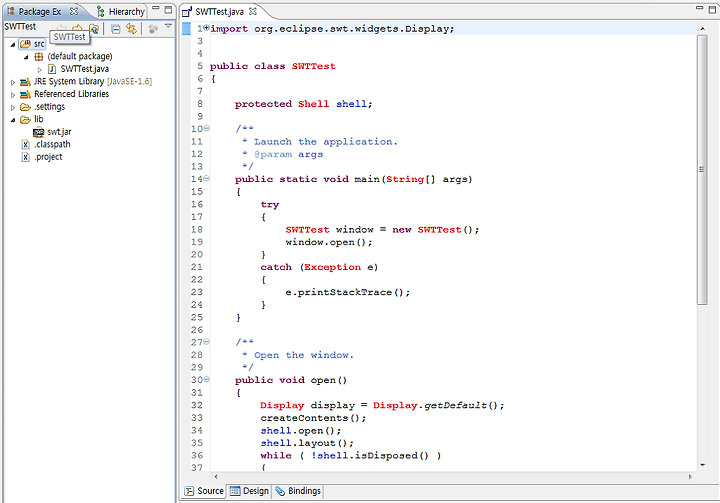Select JRE System Library [JavaSE-1.6]
720x503 pixels.
tap(93, 81)
